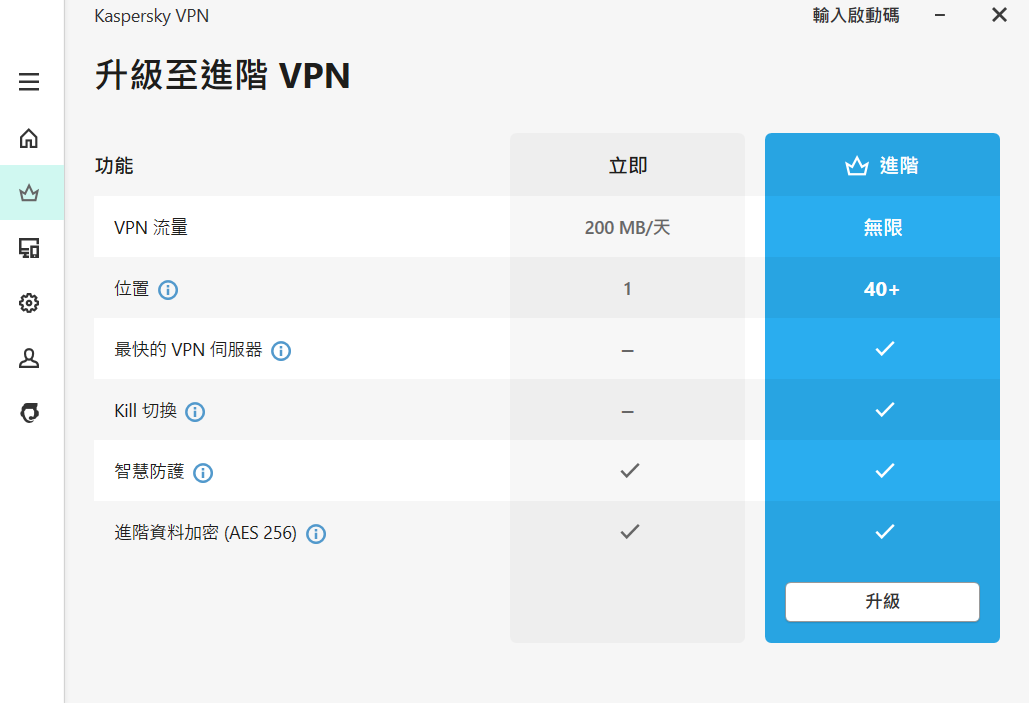Click the 進階 plan column header

882,166
